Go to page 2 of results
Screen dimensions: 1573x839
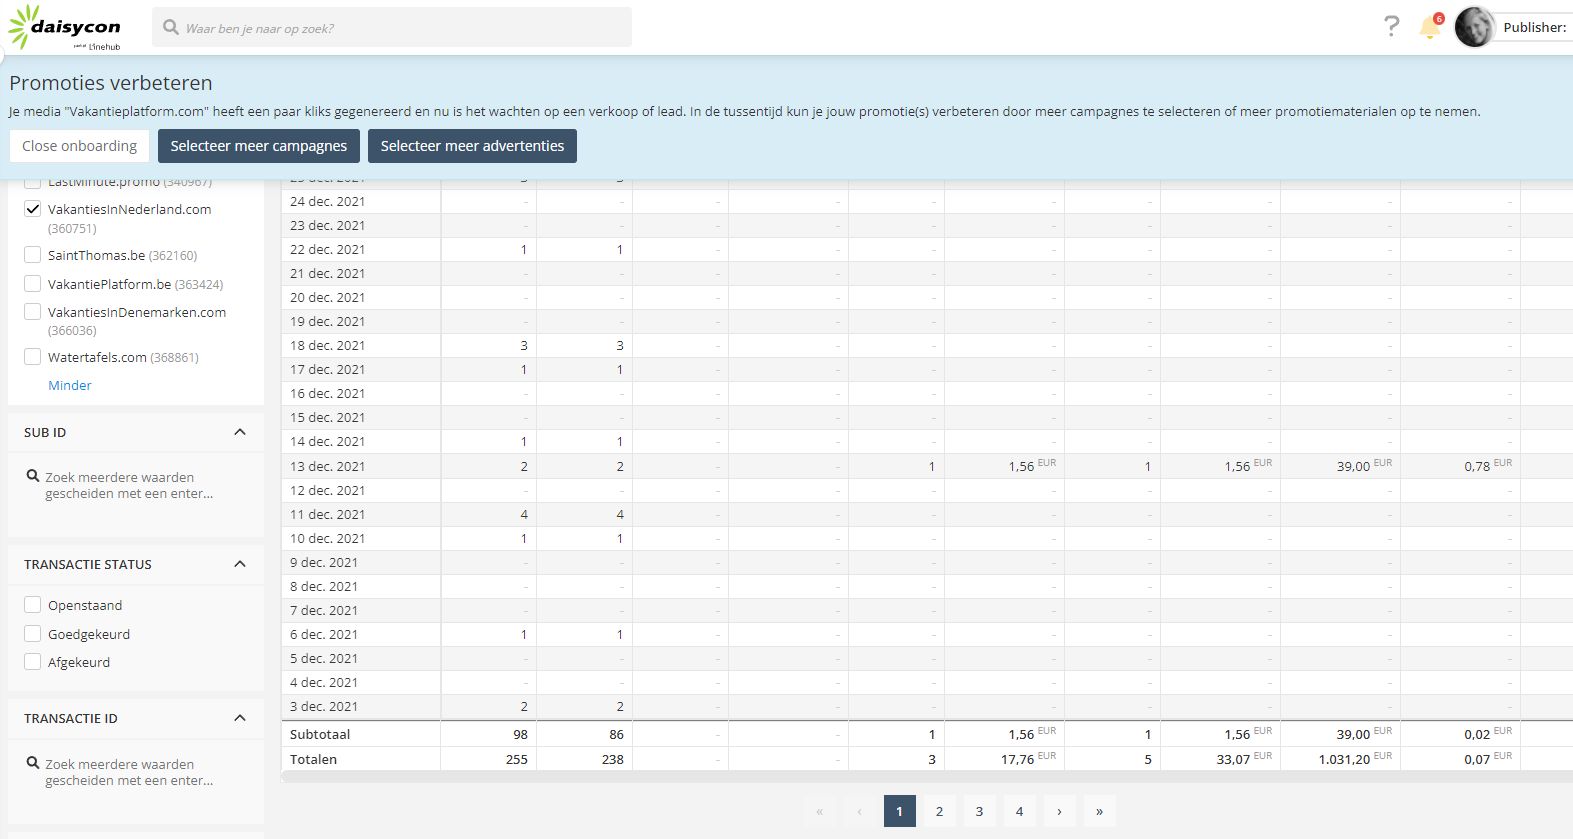click(x=940, y=811)
